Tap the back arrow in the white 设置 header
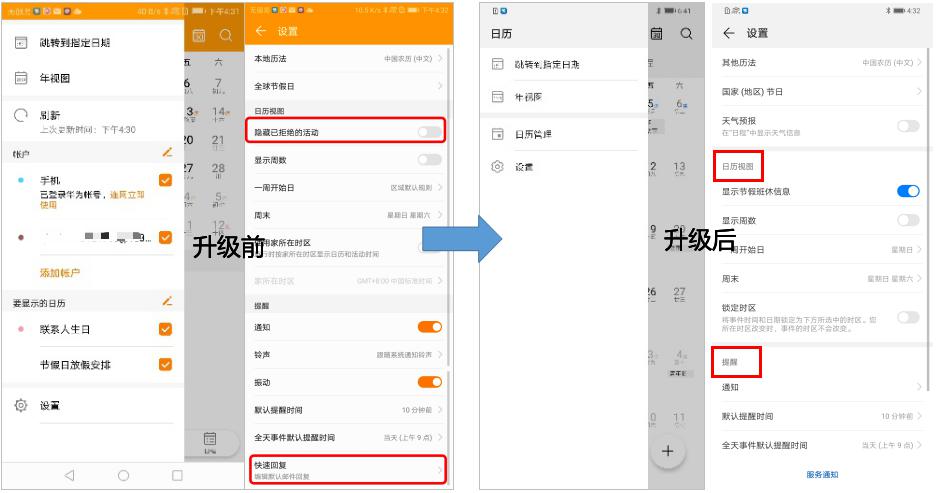Image resolution: width=938 pixels, height=493 pixels. tap(729, 33)
